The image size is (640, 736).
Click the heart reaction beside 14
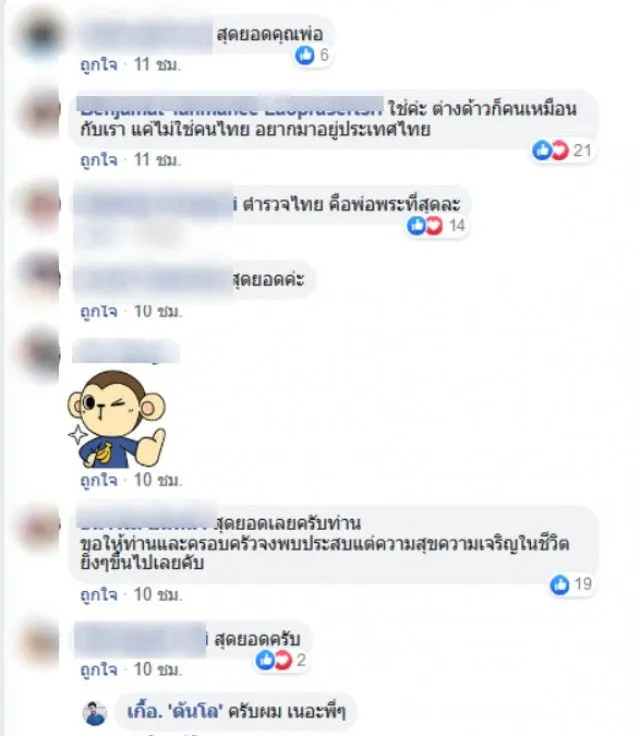point(434,226)
